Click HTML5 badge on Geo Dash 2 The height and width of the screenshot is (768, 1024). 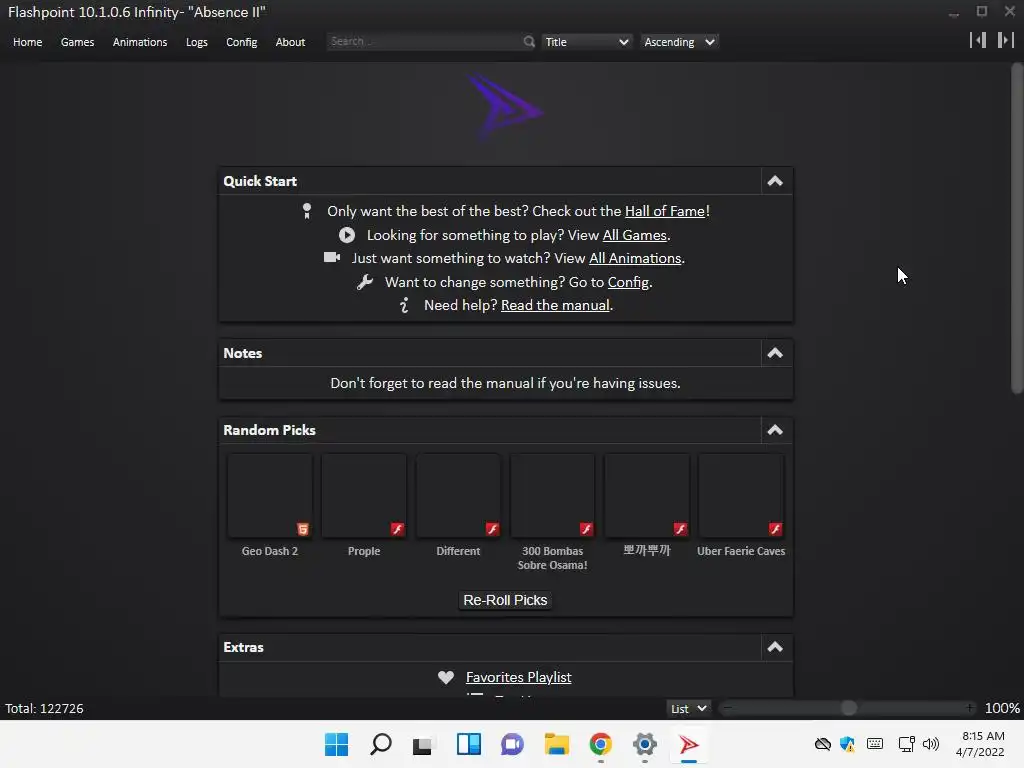pos(302,529)
